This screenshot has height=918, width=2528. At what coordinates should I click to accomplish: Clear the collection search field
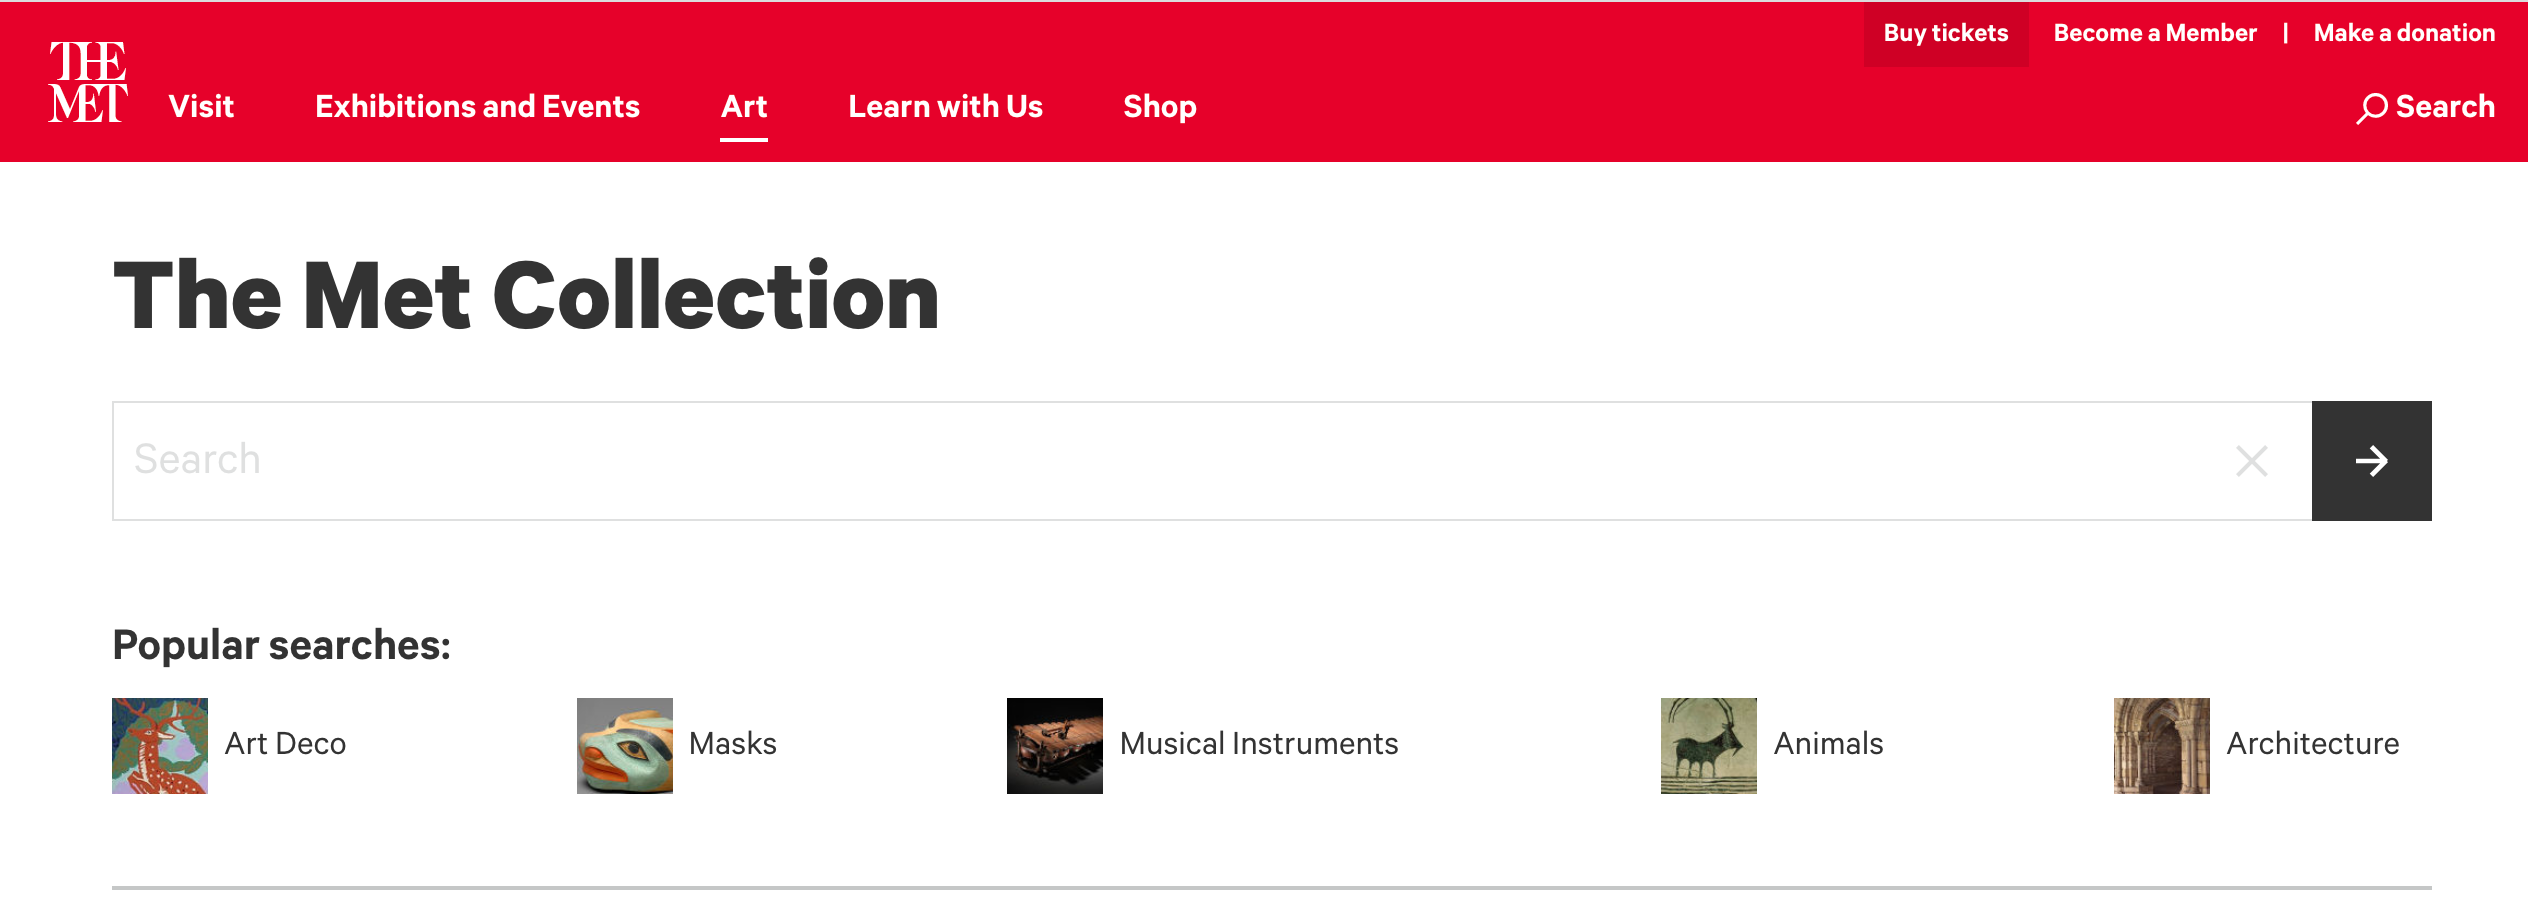click(x=2251, y=461)
